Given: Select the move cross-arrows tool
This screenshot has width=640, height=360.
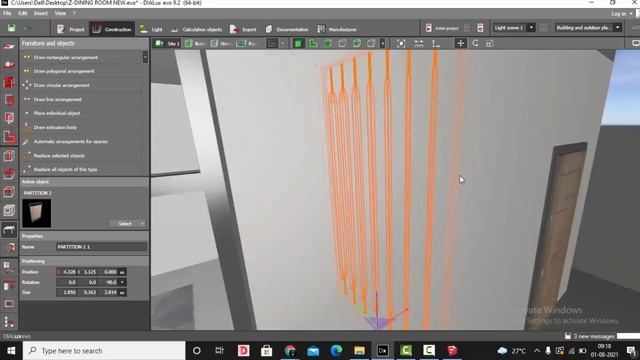Looking at the screenshot, I should pyautogui.click(x=460, y=43).
